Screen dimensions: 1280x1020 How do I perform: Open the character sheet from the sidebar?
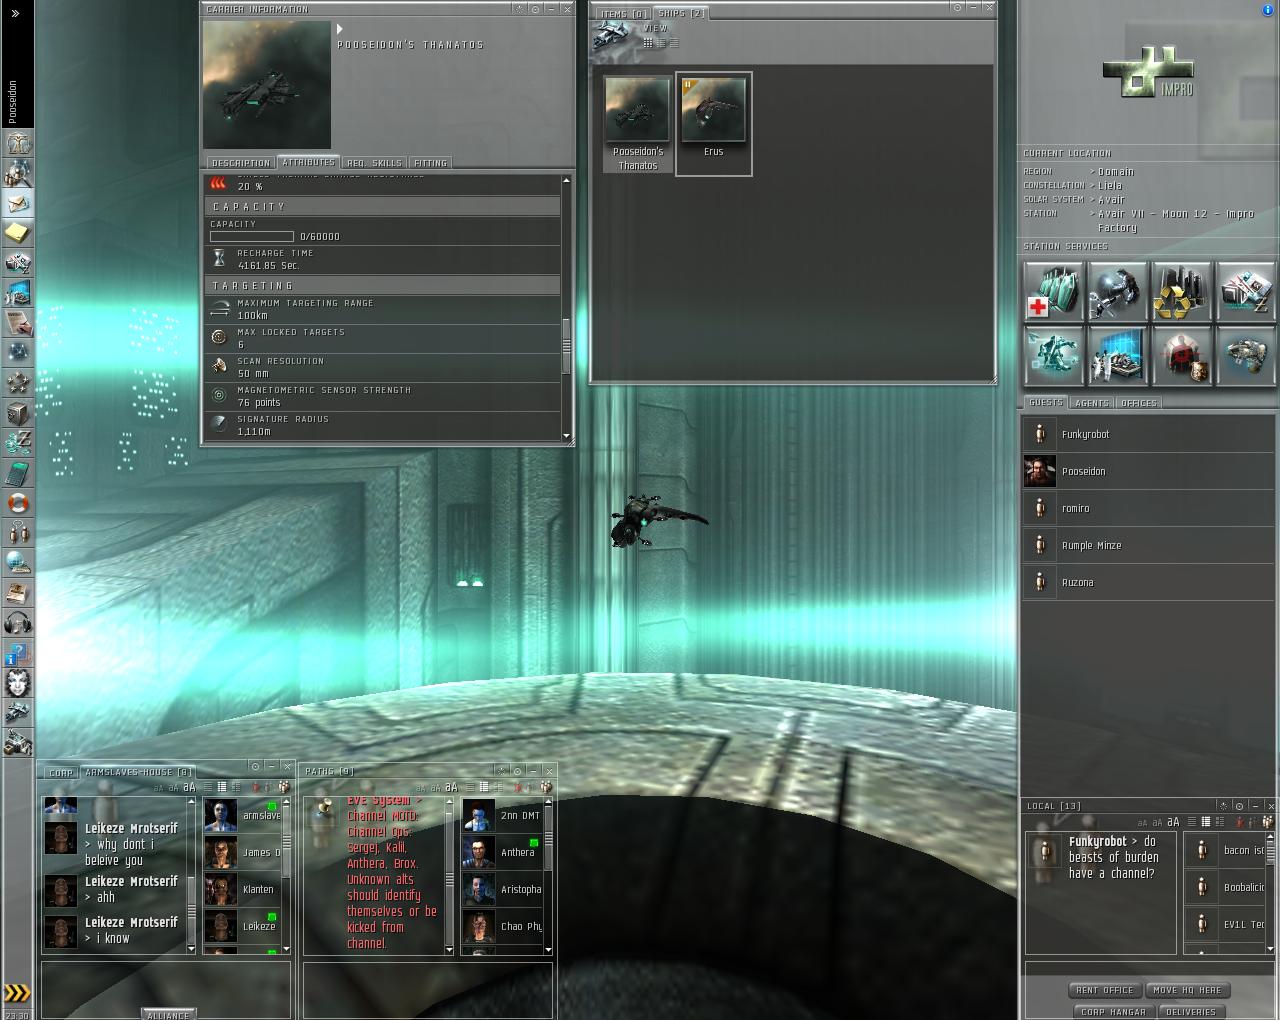click(x=18, y=143)
